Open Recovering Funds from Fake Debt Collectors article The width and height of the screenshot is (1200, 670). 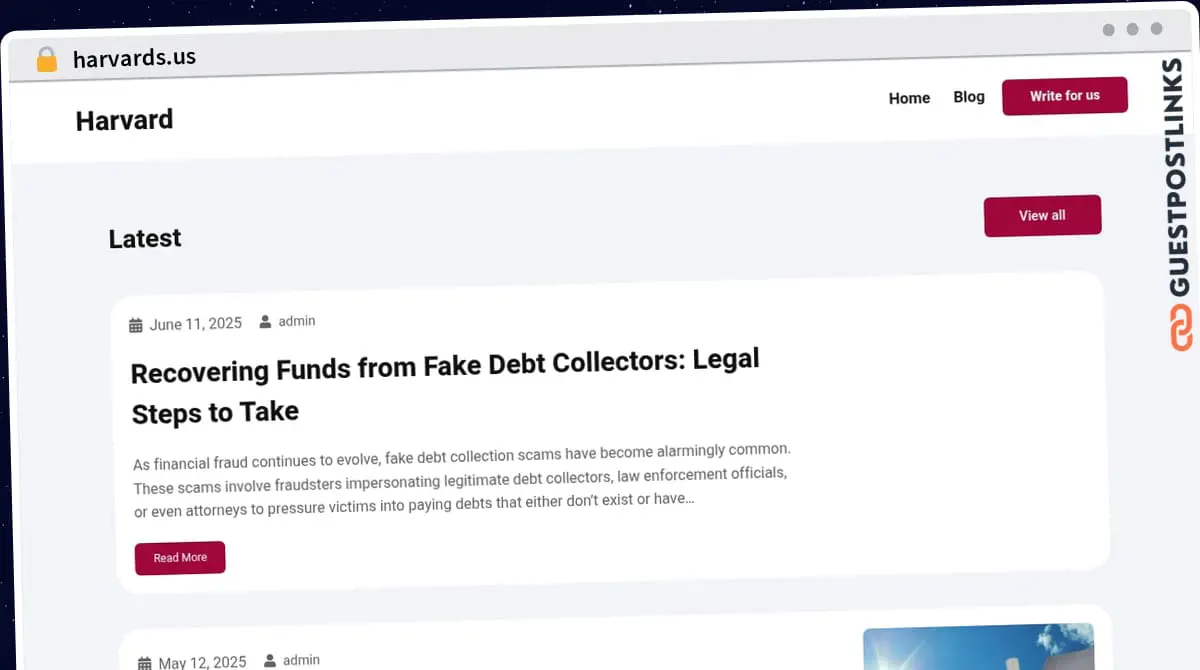445,386
